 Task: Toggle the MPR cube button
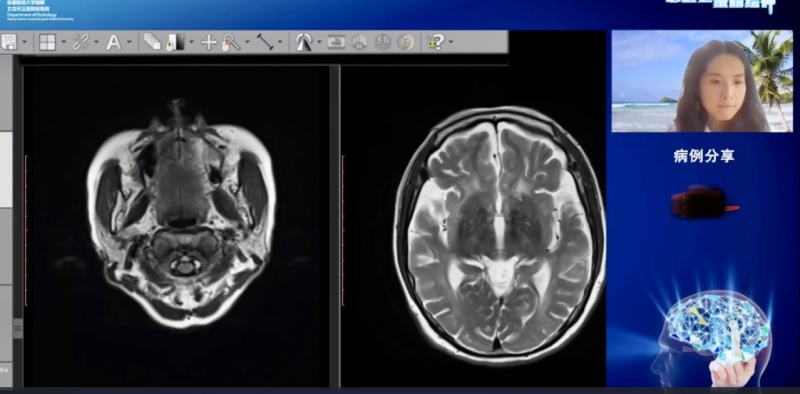[360, 42]
